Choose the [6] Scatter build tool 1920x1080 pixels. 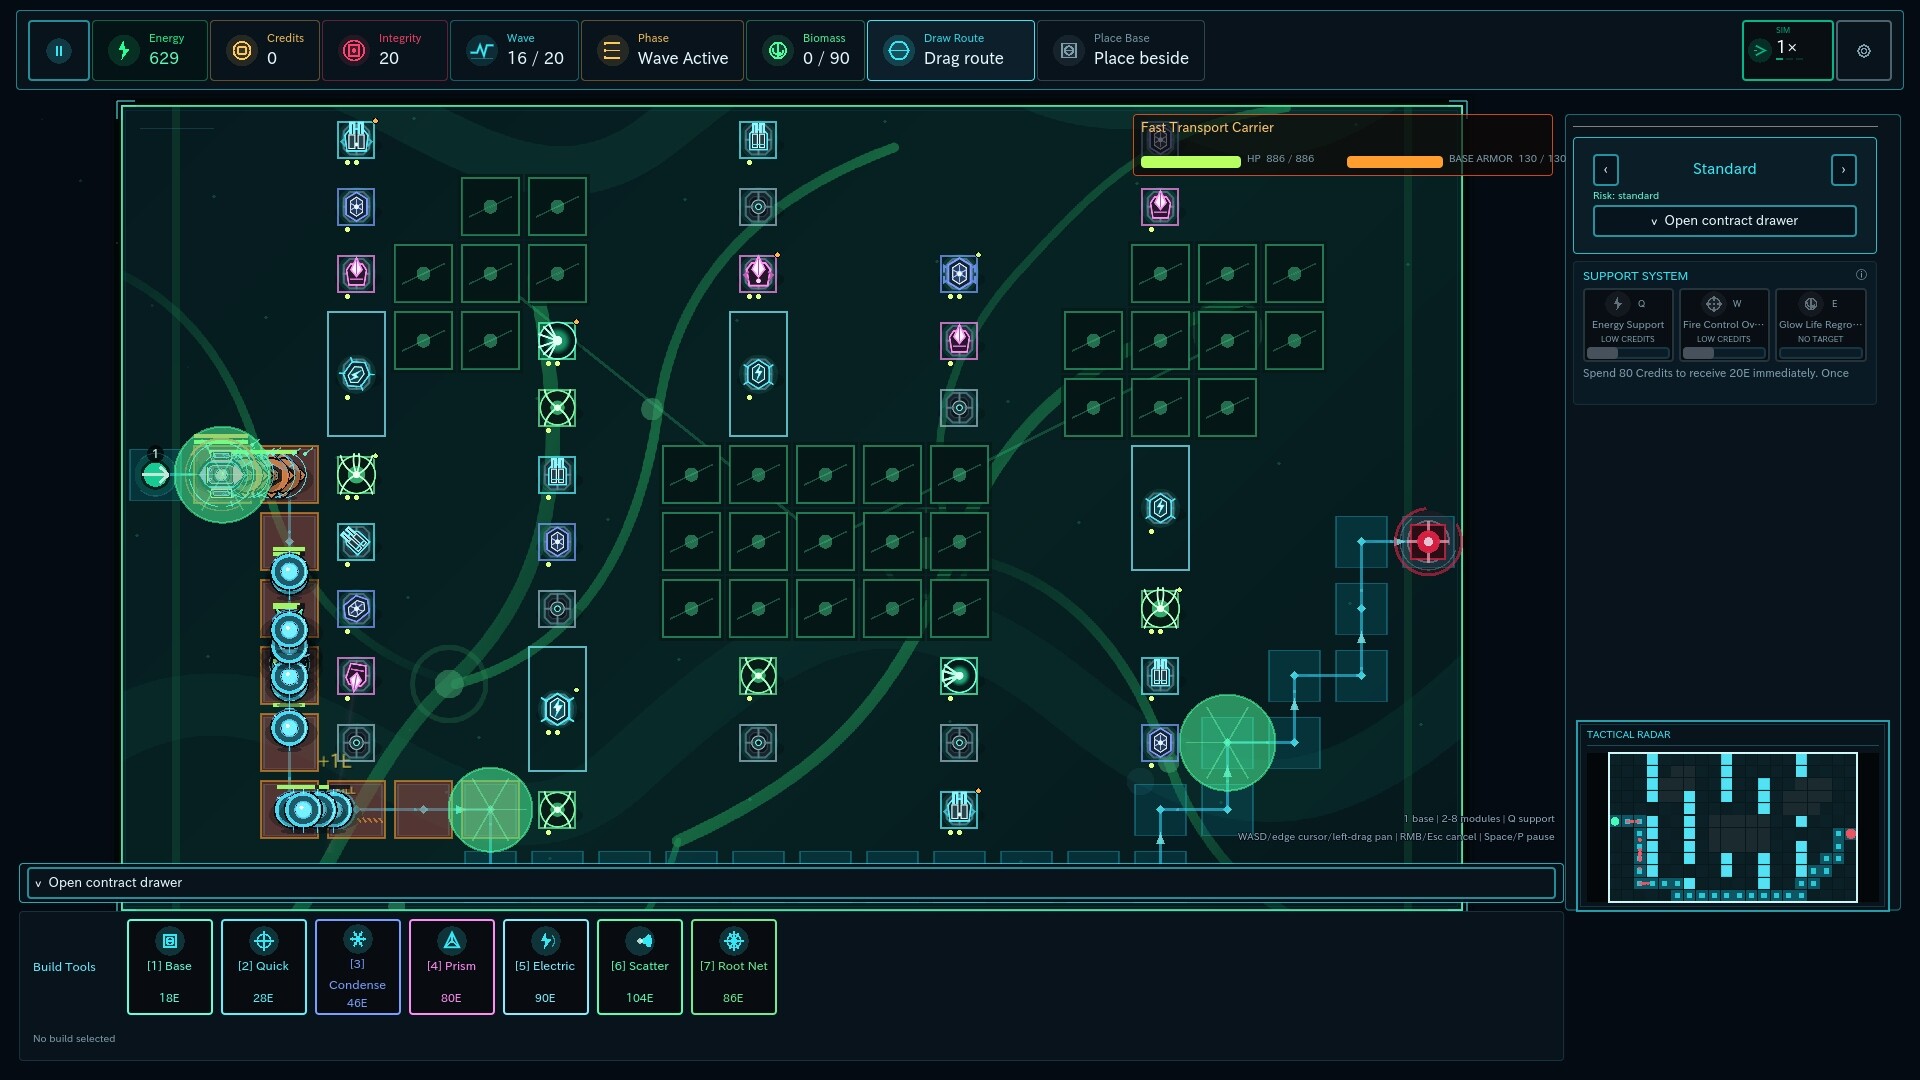click(x=639, y=967)
